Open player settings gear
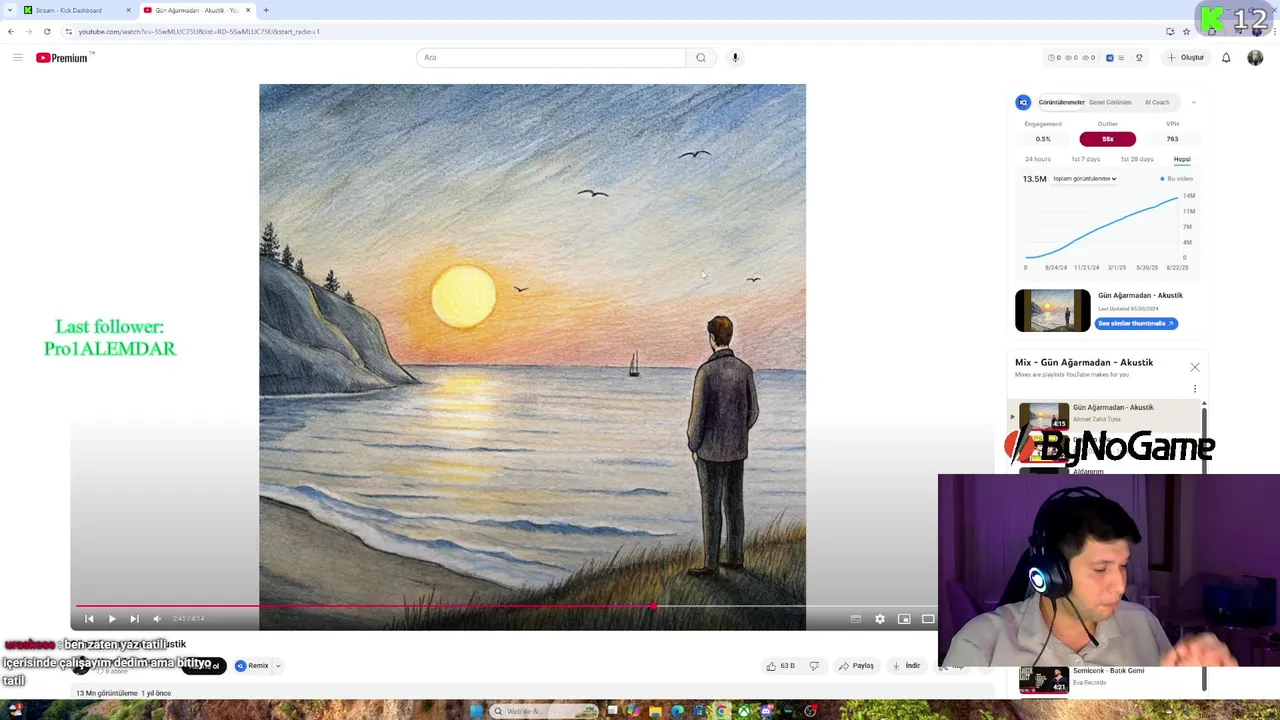 pyautogui.click(x=880, y=619)
